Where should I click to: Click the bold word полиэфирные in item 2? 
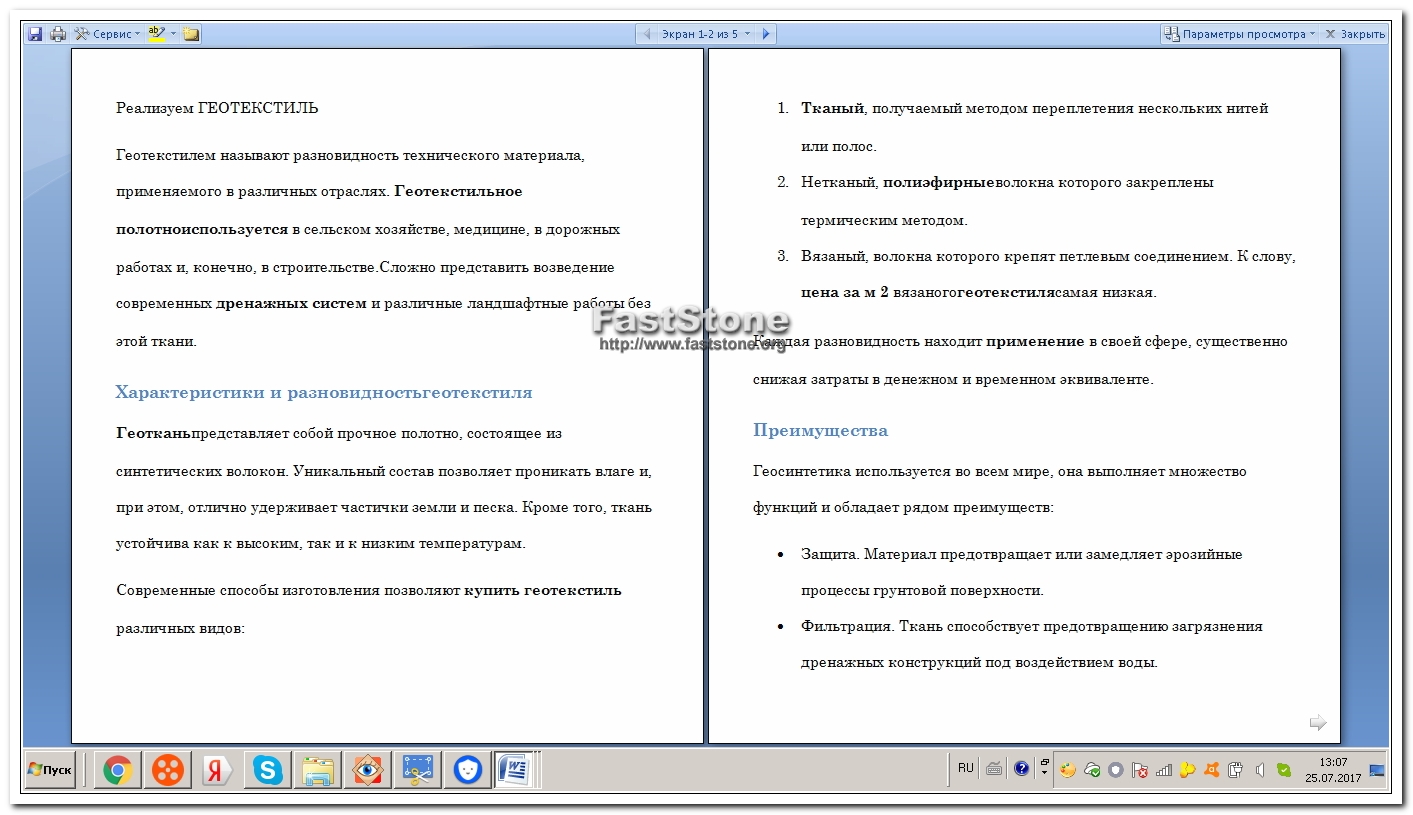(939, 183)
